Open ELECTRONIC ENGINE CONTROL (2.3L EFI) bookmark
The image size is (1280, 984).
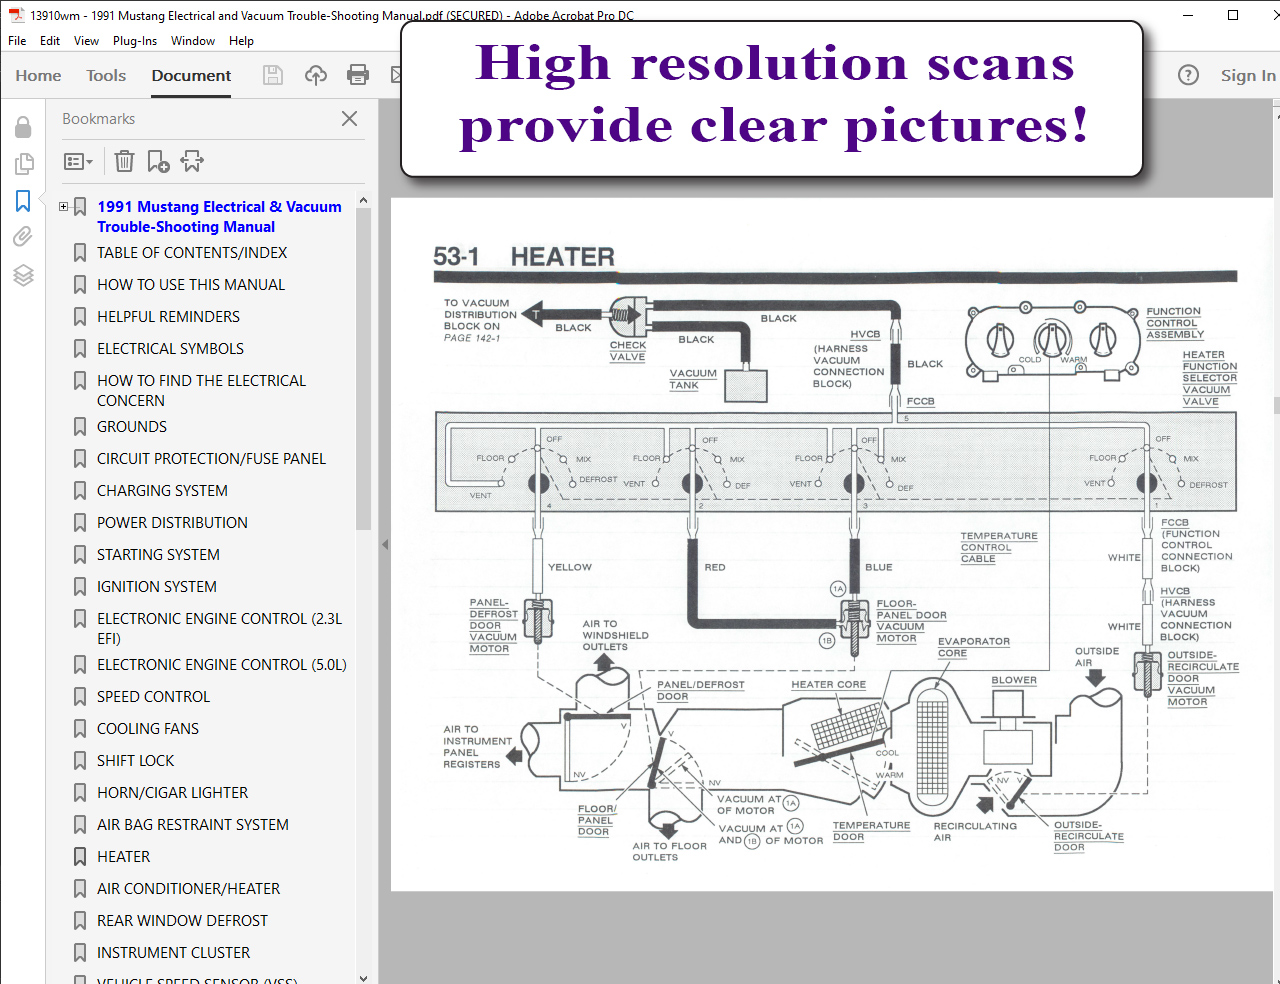point(219,629)
